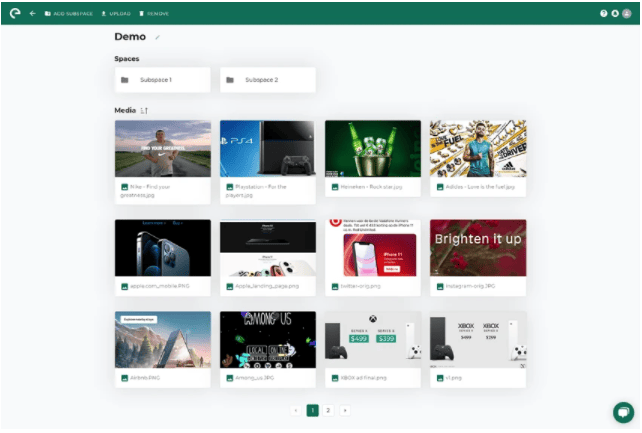Click the Subspace 1 folder icon

point(125,80)
